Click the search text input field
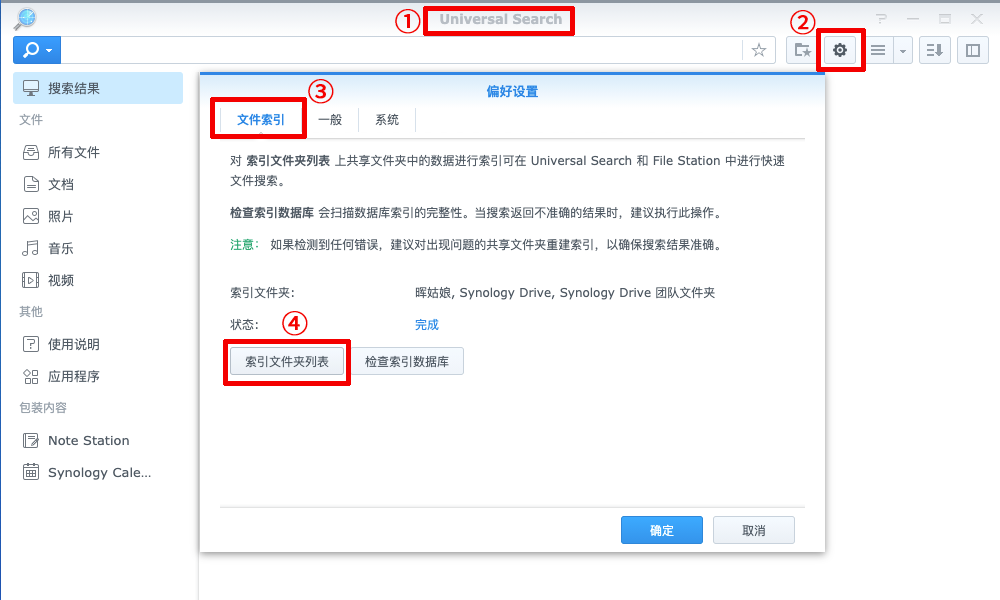 (402, 50)
